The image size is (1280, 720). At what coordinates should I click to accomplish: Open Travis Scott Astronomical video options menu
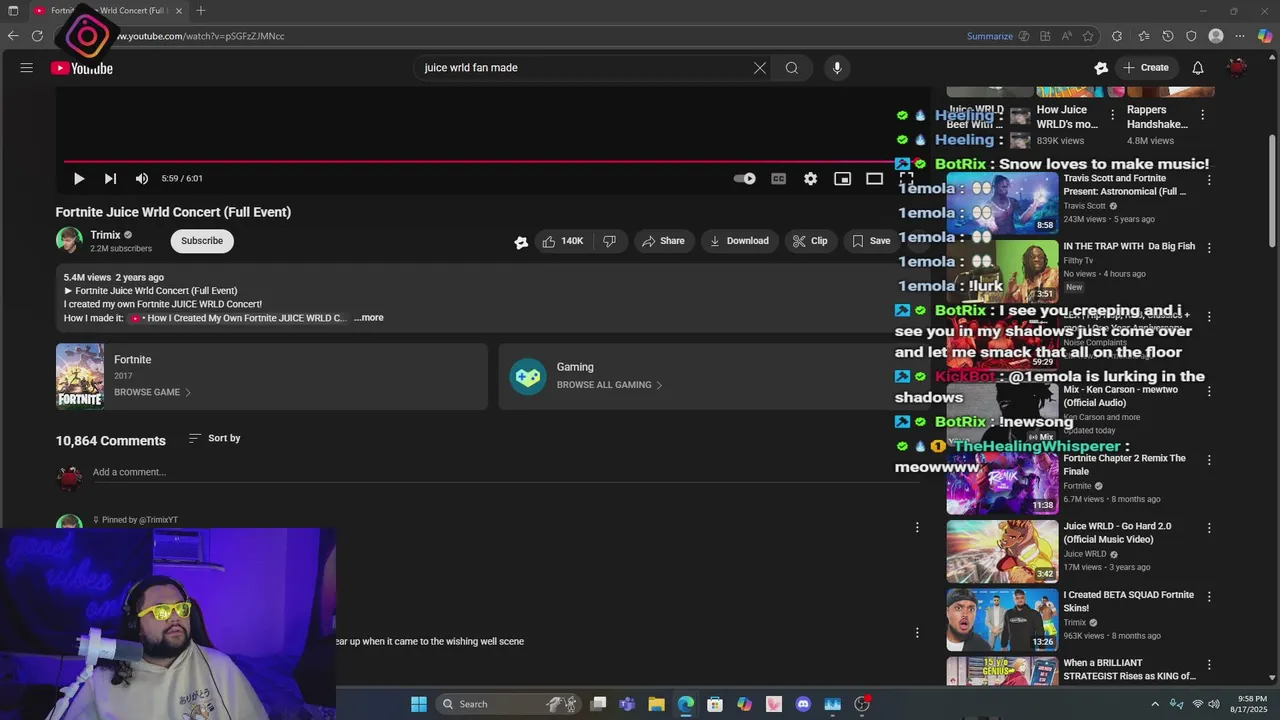[x=1209, y=181]
